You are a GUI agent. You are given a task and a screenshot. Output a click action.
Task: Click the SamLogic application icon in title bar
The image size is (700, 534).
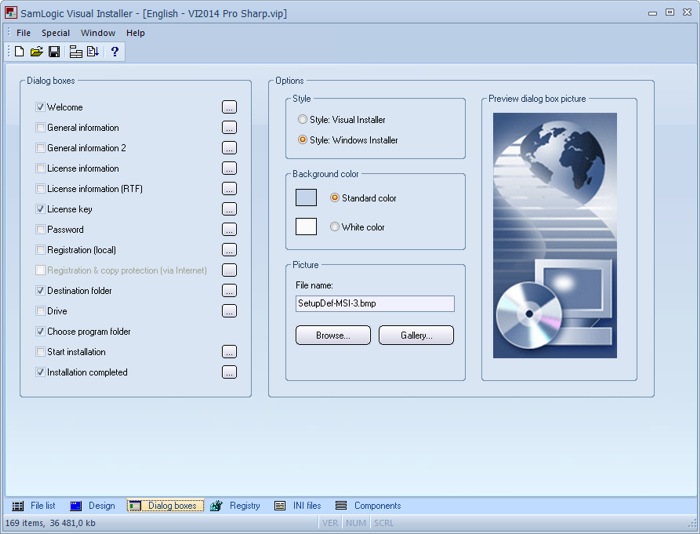[11, 13]
